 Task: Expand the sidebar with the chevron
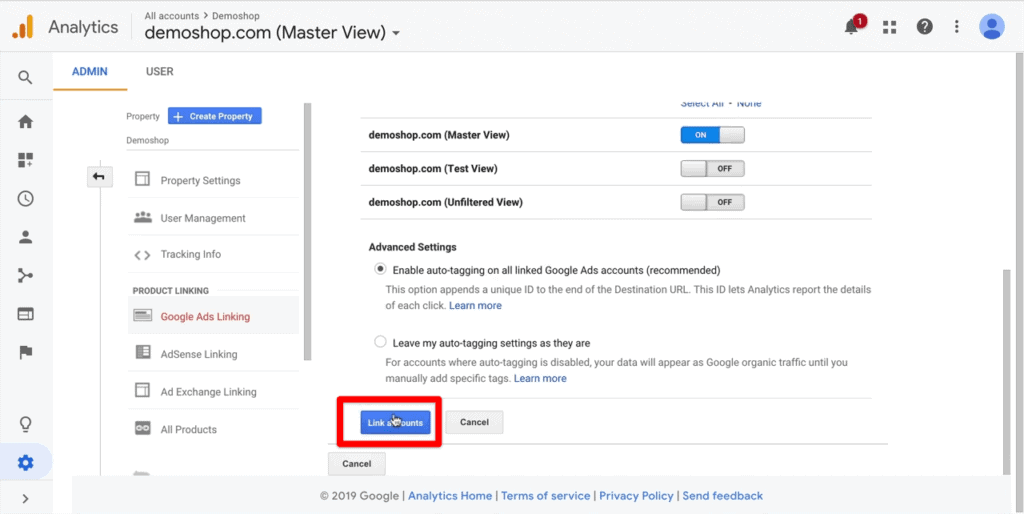tap(25, 499)
